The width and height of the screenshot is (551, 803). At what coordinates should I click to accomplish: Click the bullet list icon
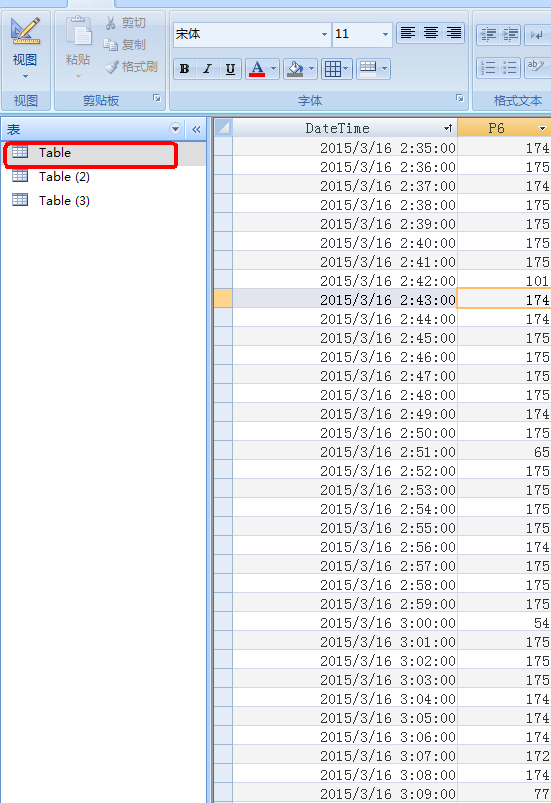[x=510, y=68]
